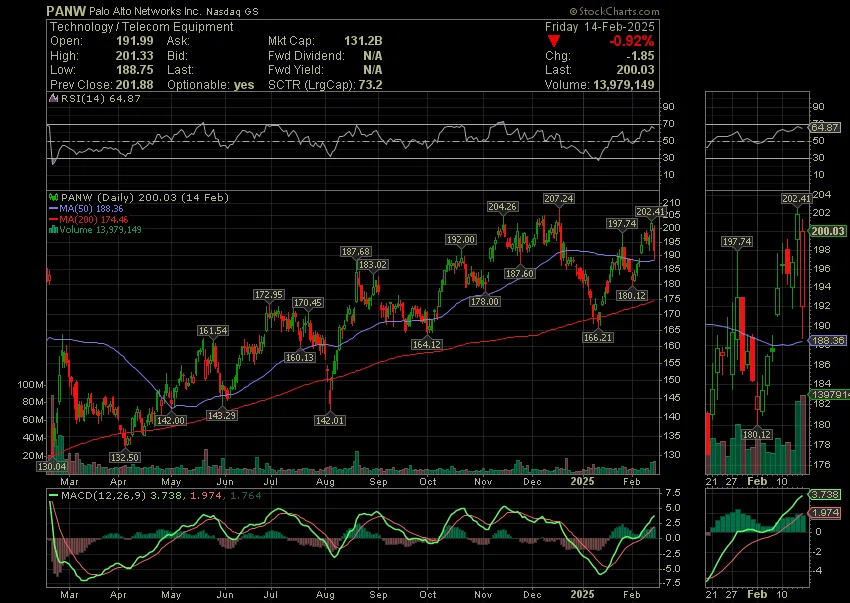Click the Mkt Cap 131.2B value
This screenshot has width=850, height=603.
point(363,41)
